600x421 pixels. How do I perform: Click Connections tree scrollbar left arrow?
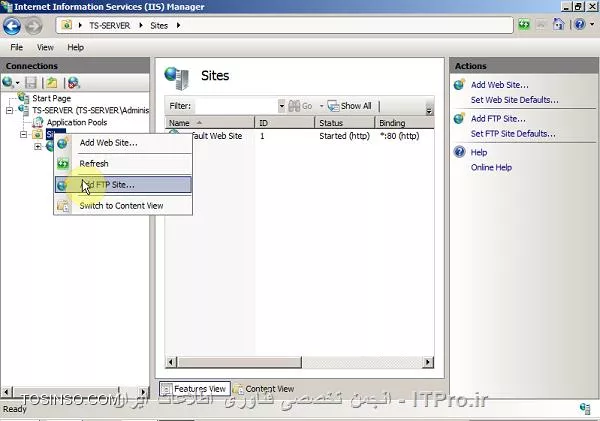tap(6, 392)
